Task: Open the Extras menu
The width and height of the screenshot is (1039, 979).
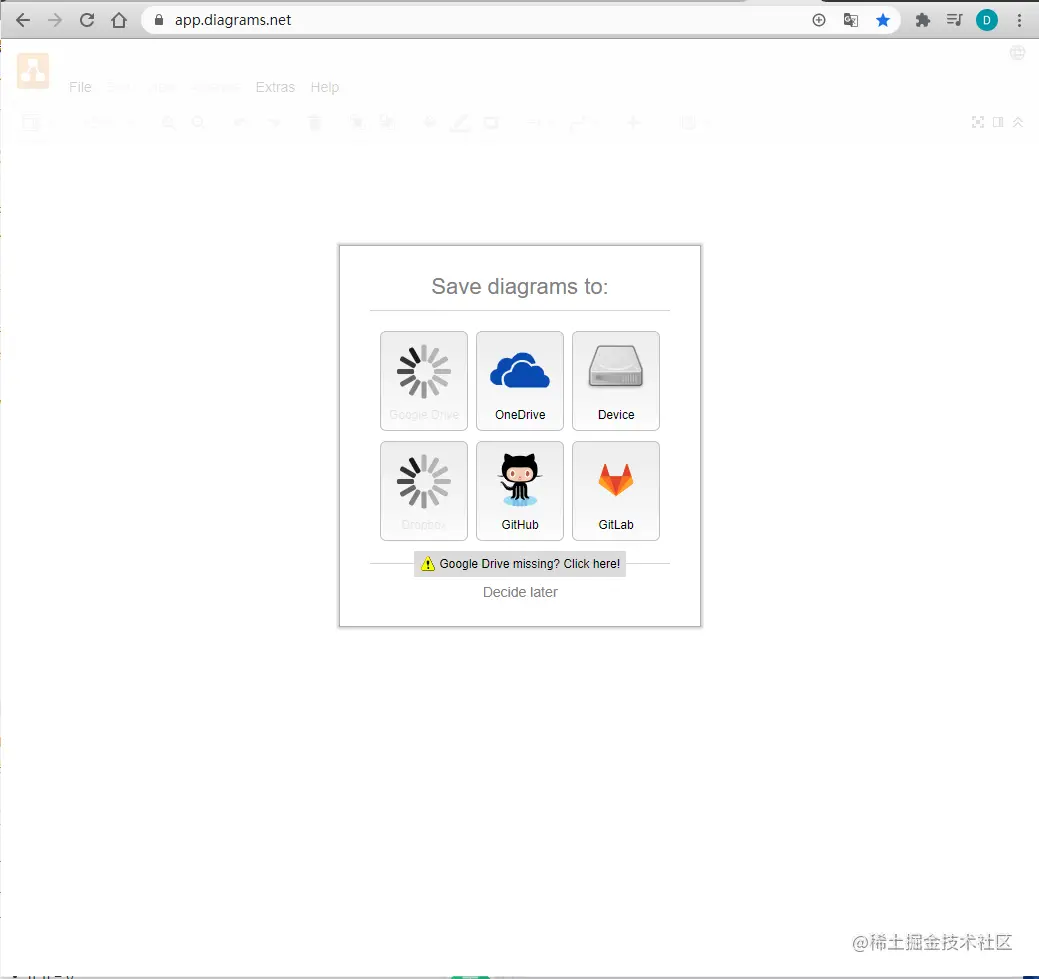Action: [275, 87]
